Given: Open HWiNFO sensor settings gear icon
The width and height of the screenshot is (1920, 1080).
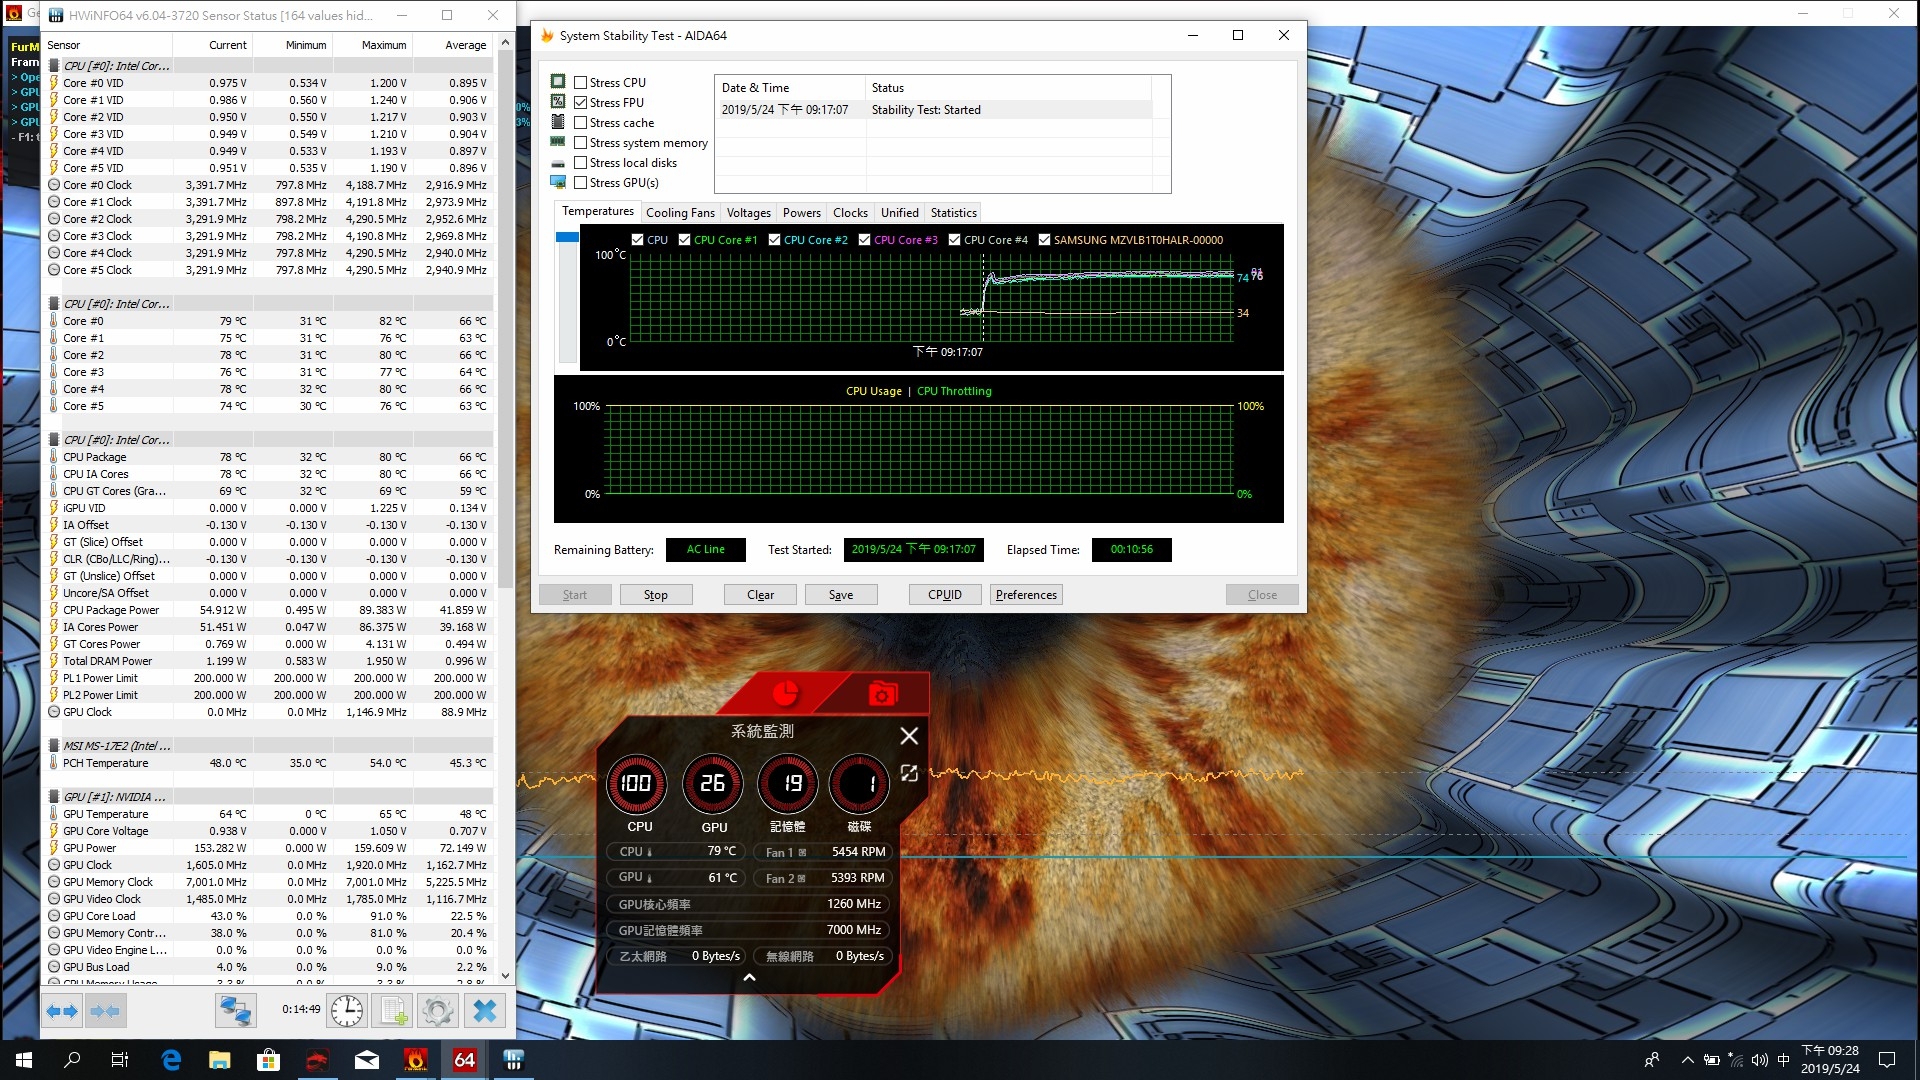Looking at the screenshot, I should 437,1011.
